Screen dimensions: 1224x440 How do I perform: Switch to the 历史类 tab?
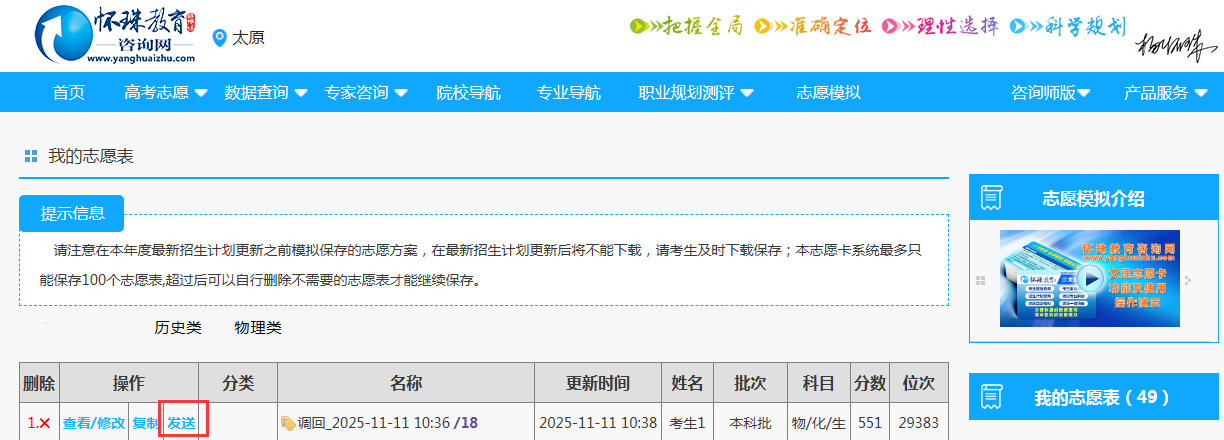click(178, 327)
